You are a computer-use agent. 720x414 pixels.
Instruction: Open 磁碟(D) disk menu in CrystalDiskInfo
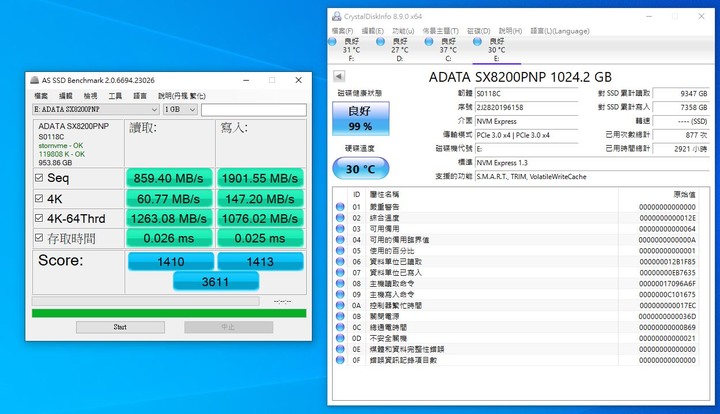pyautogui.click(x=478, y=31)
